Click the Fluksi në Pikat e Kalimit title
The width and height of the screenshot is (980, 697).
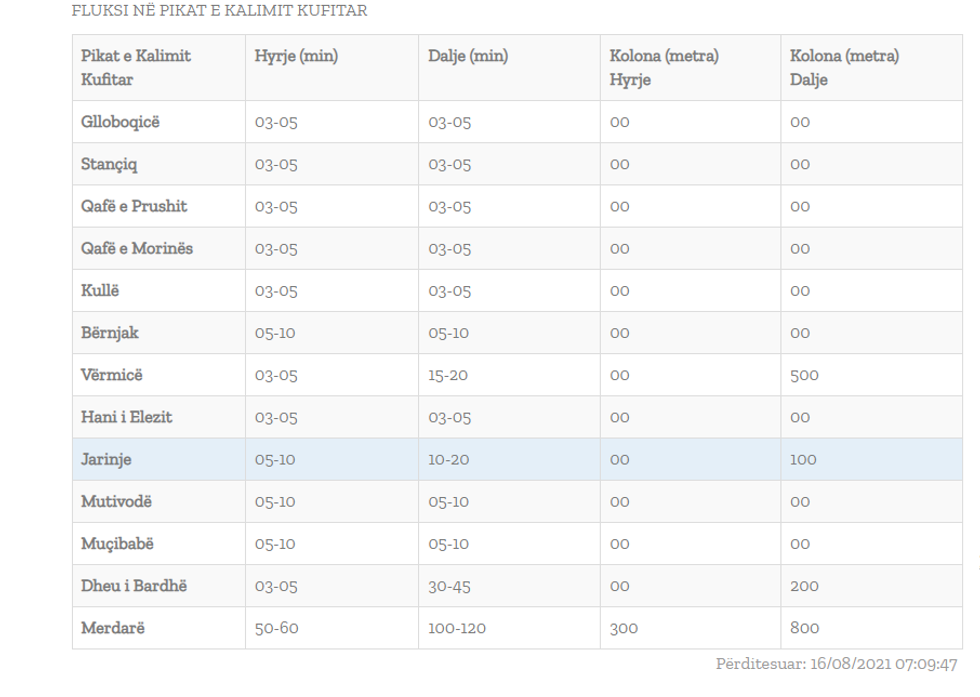click(219, 12)
